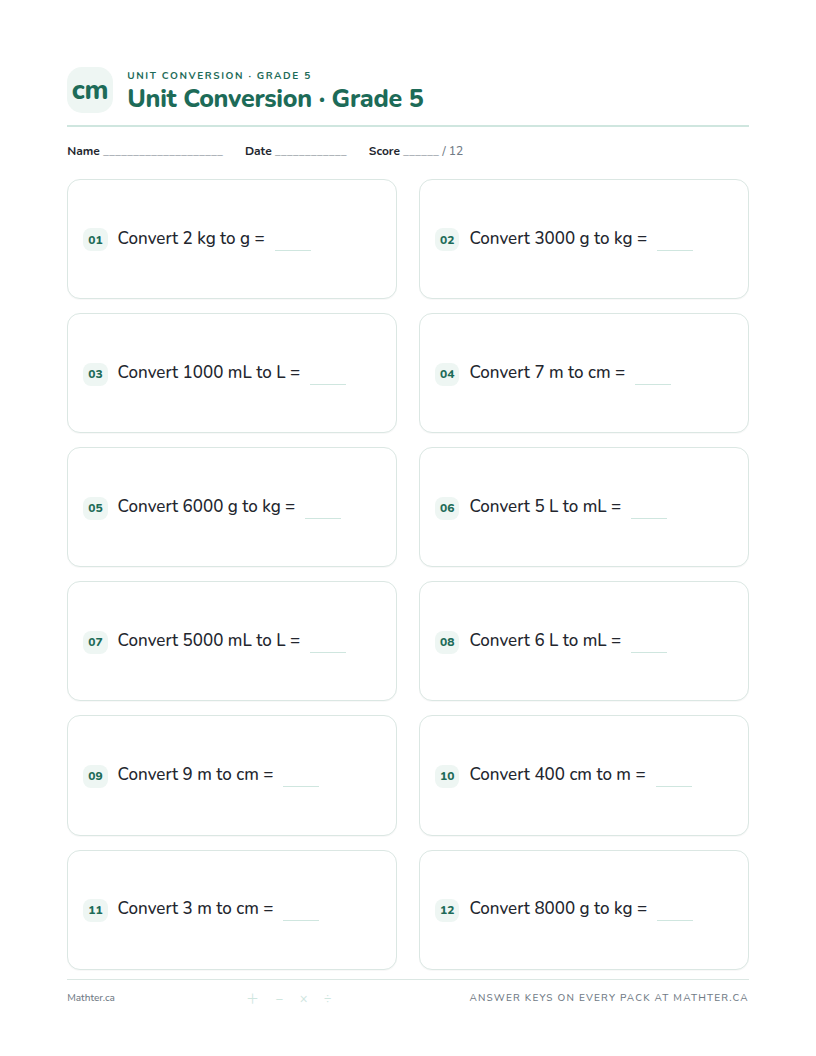Click the 'Unit Conversion · Grade 5' main title
This screenshot has height=1056, width=816.
click(x=275, y=98)
